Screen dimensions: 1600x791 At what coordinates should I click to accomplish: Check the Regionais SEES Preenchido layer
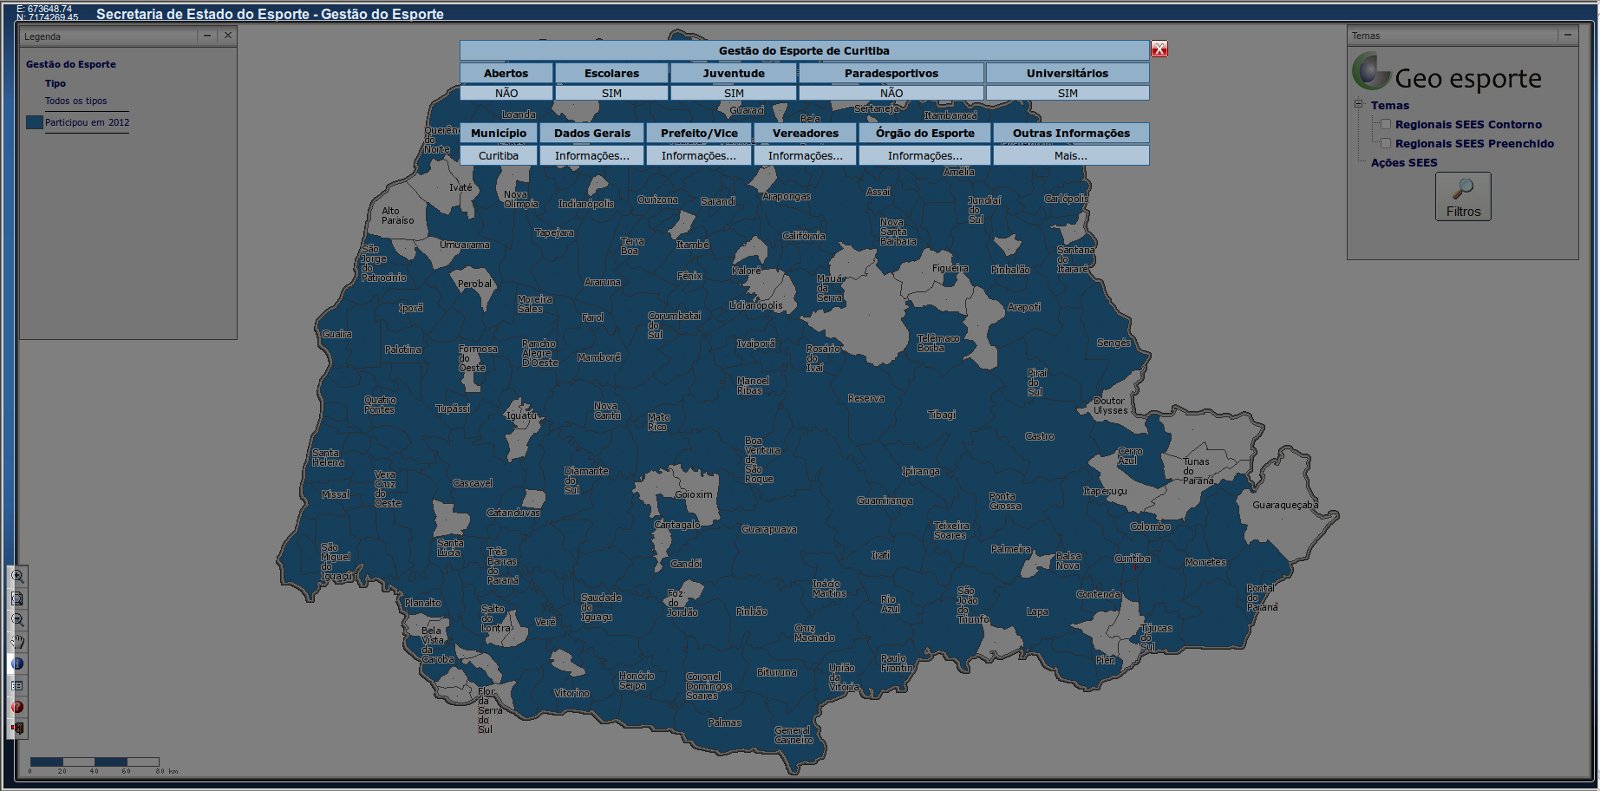point(1386,144)
